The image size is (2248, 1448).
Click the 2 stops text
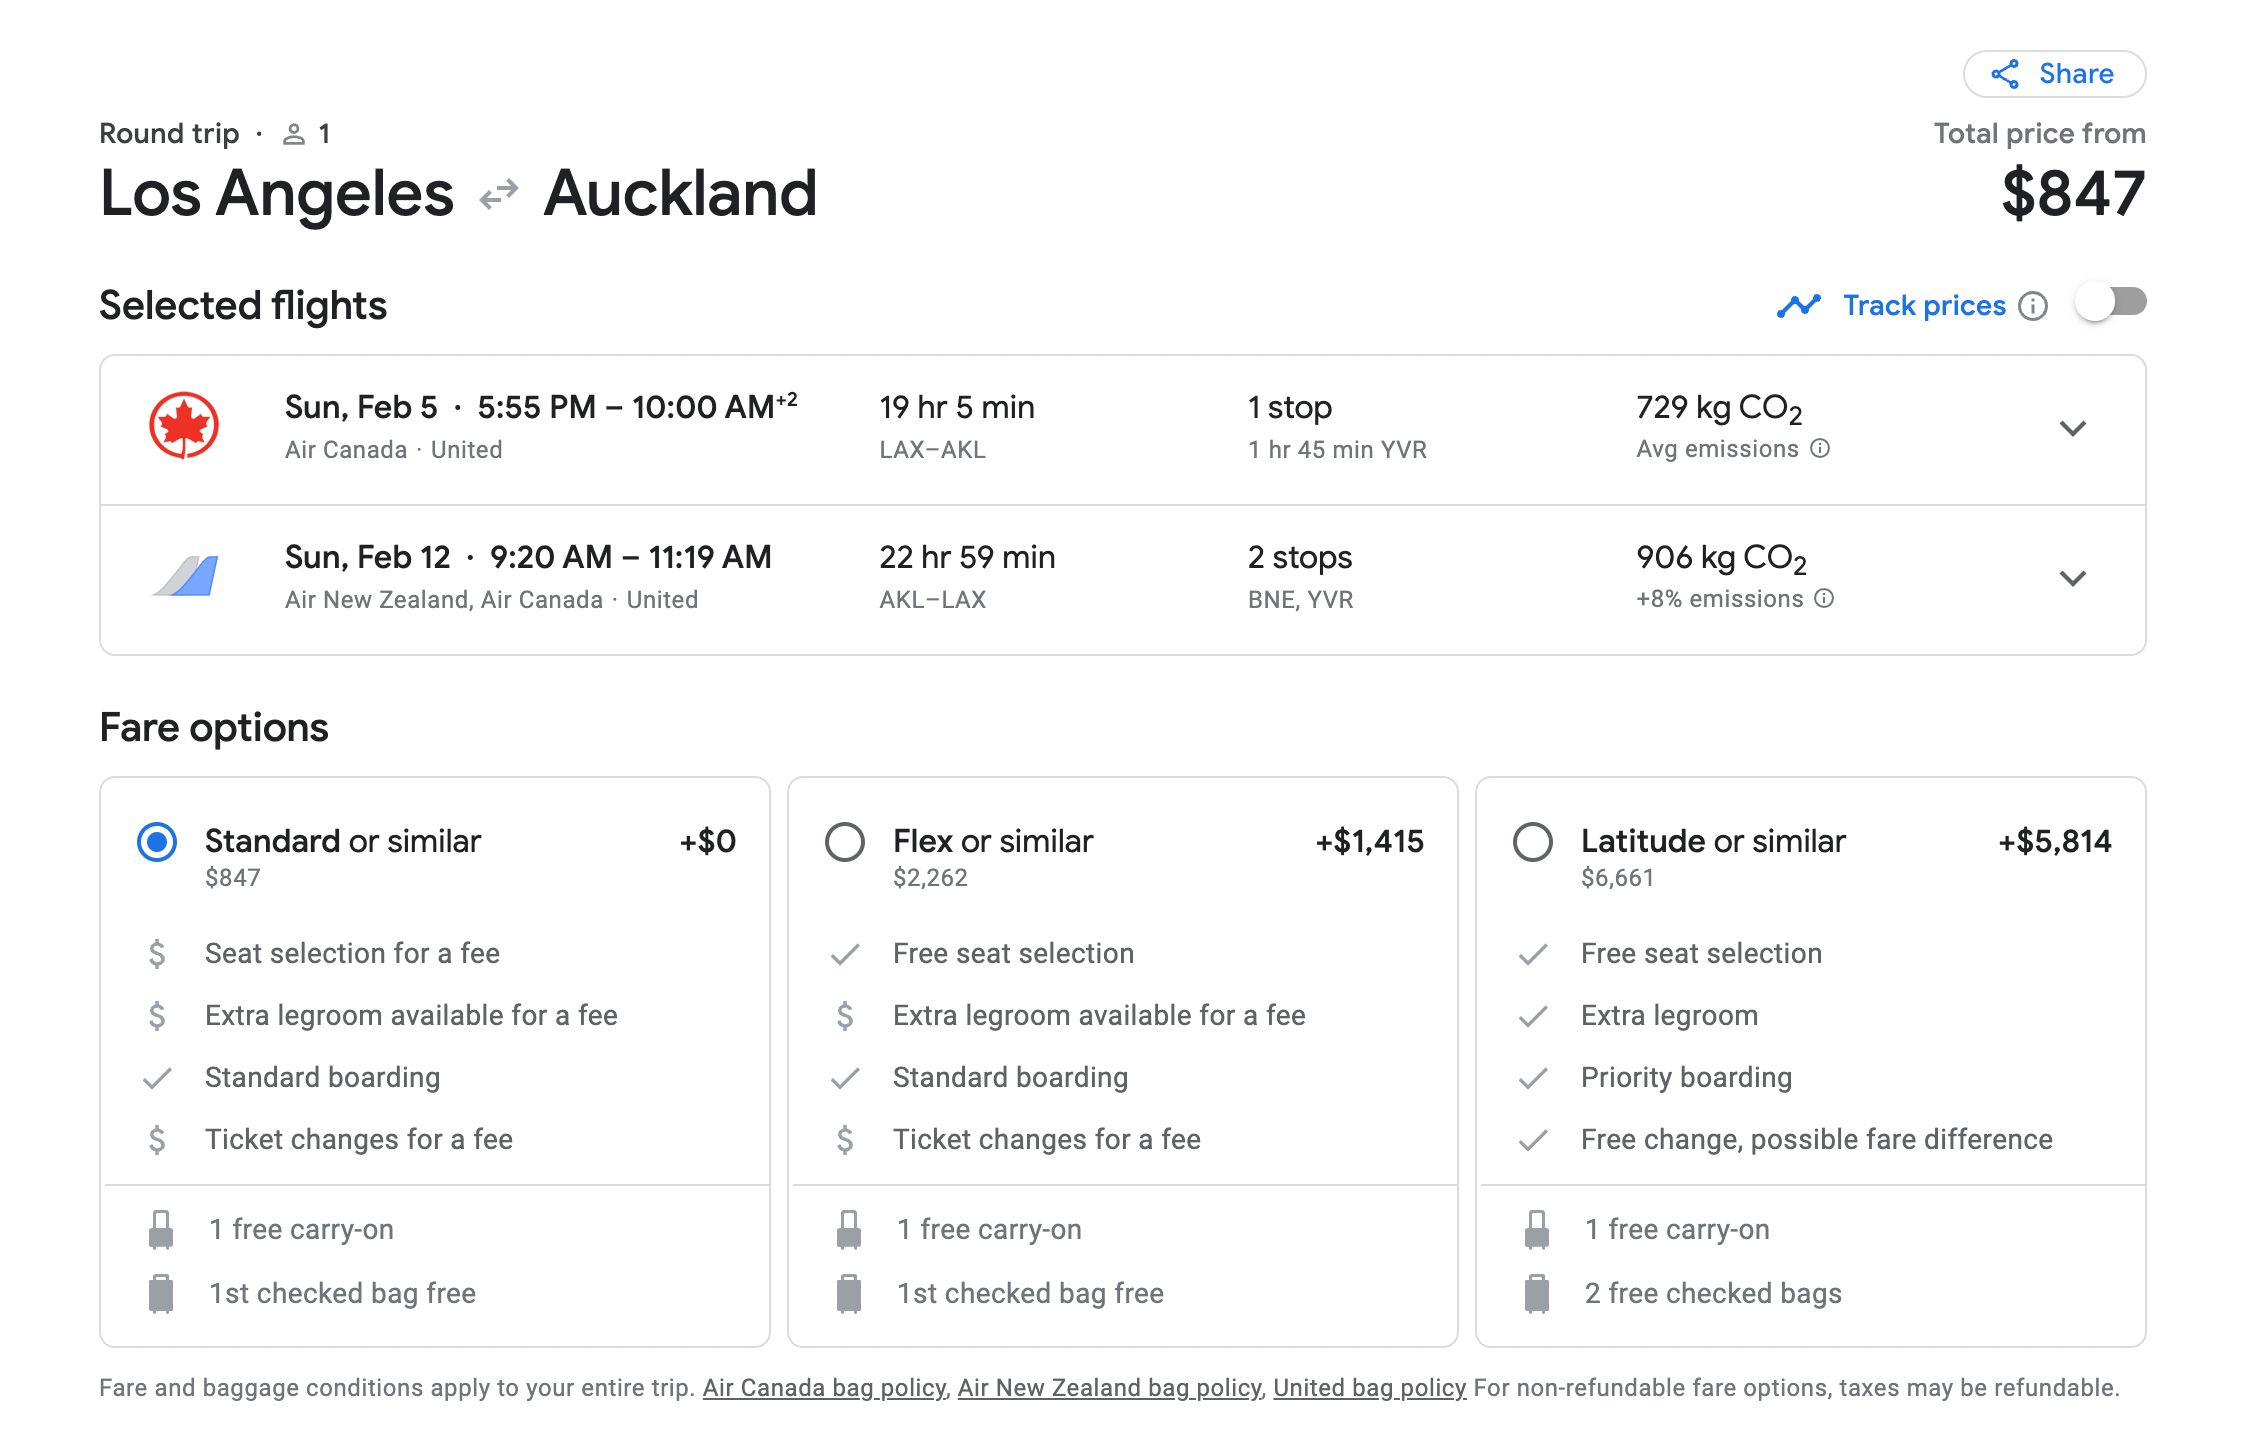click(1300, 557)
